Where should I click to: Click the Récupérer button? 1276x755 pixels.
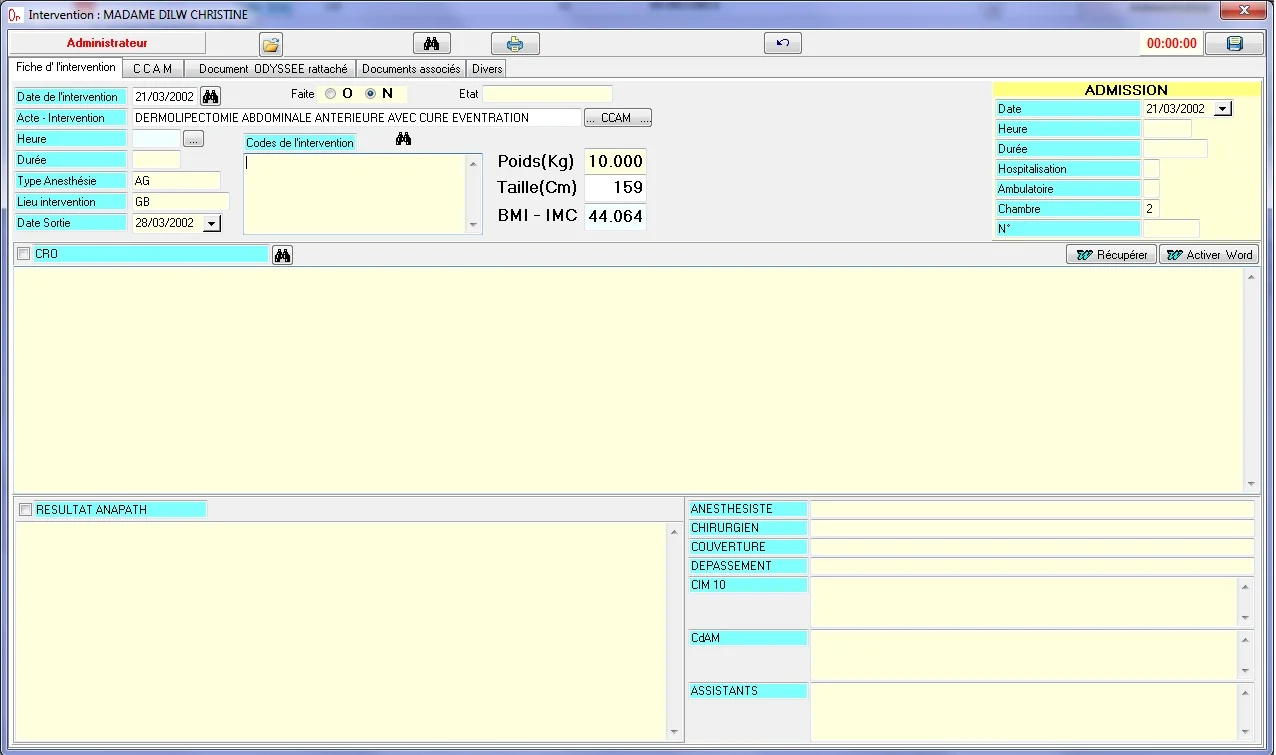coord(1111,255)
